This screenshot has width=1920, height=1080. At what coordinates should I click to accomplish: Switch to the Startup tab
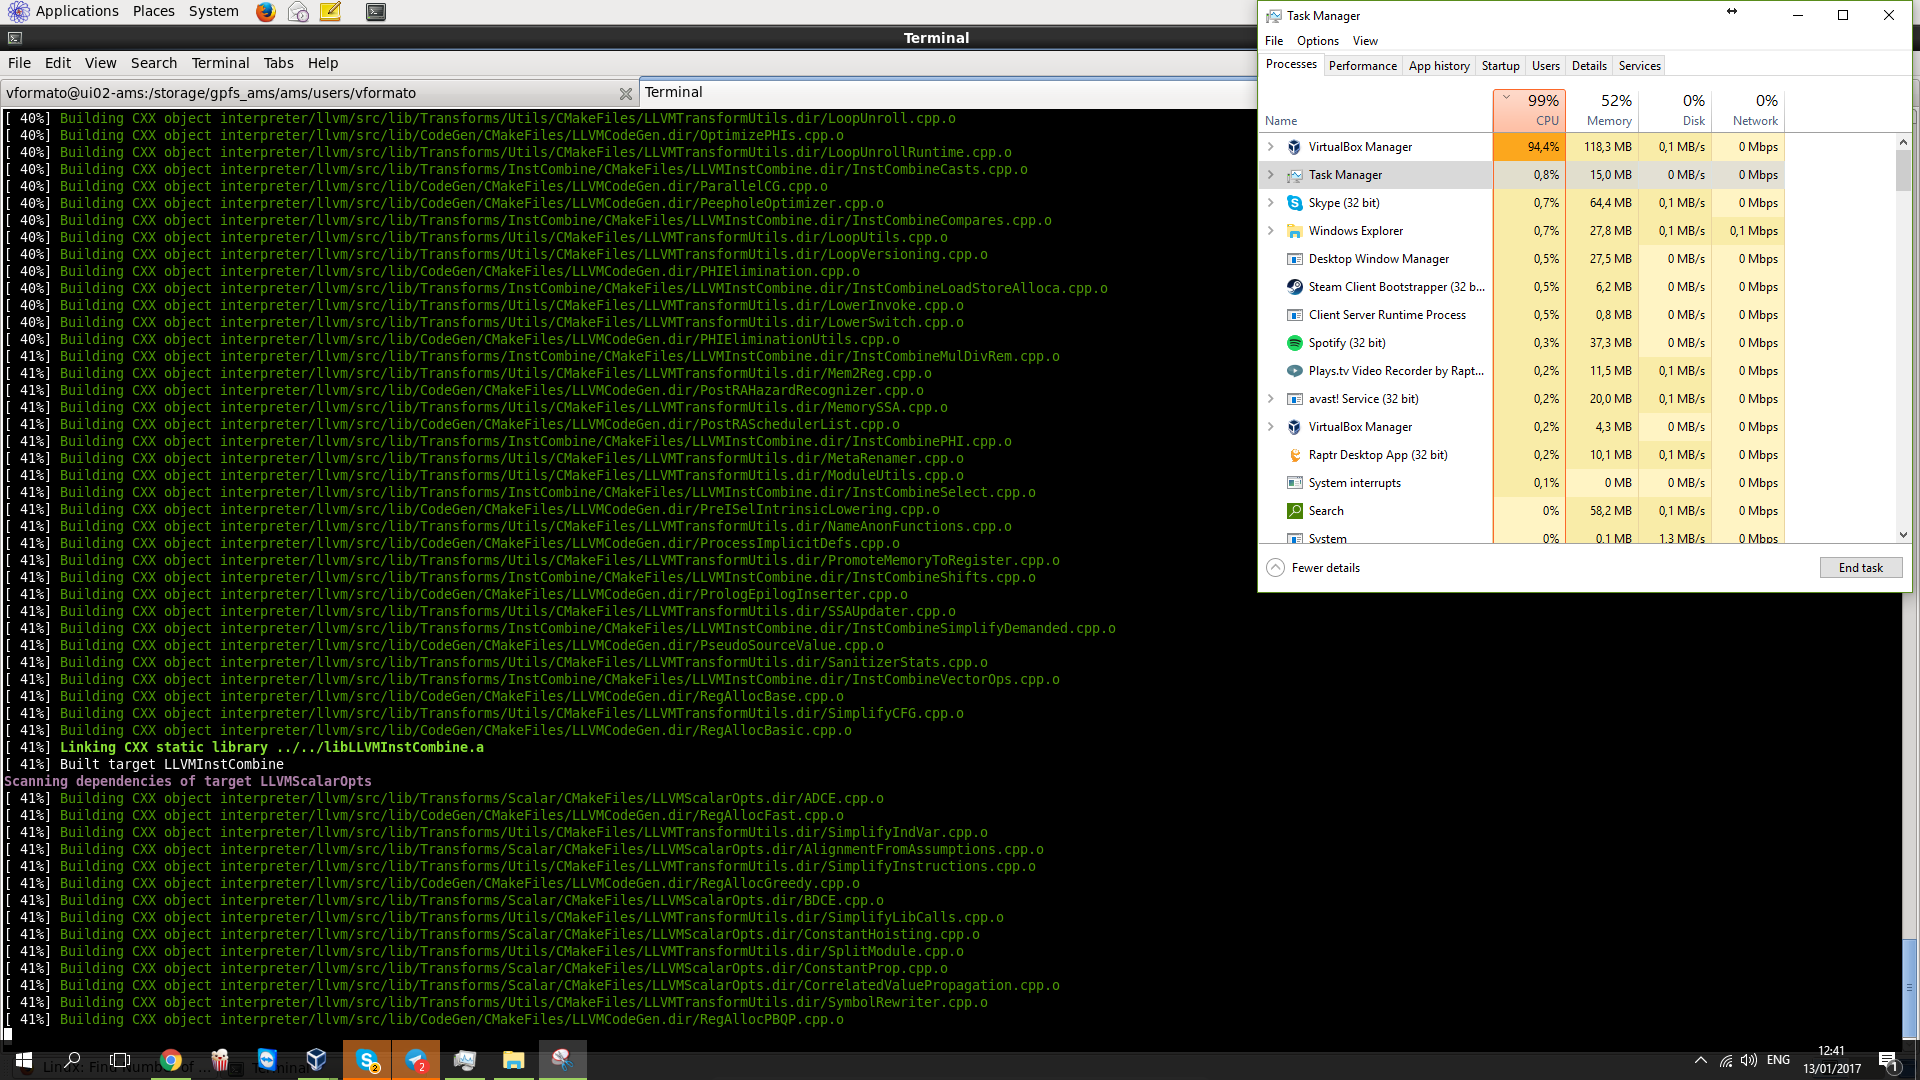point(1500,66)
